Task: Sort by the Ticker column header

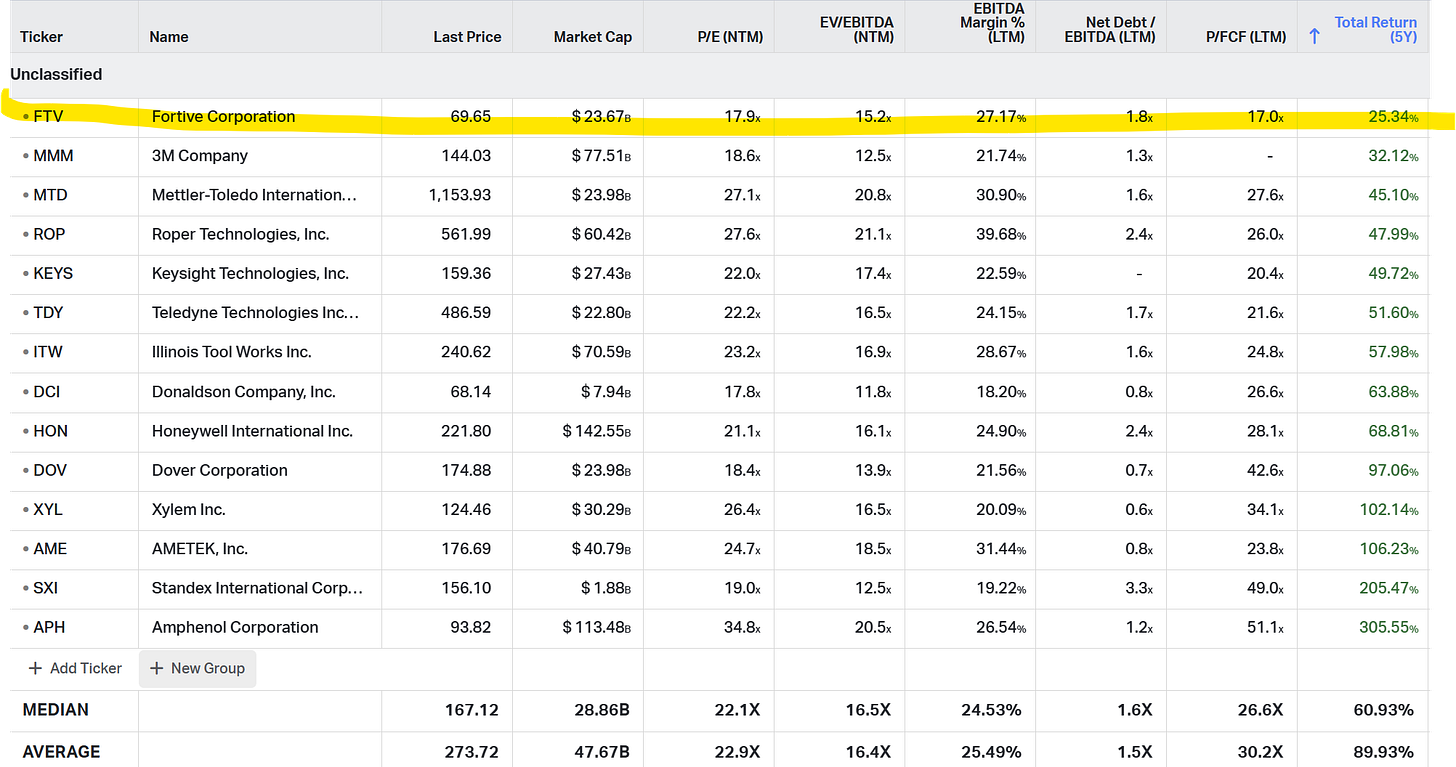Action: [41, 37]
